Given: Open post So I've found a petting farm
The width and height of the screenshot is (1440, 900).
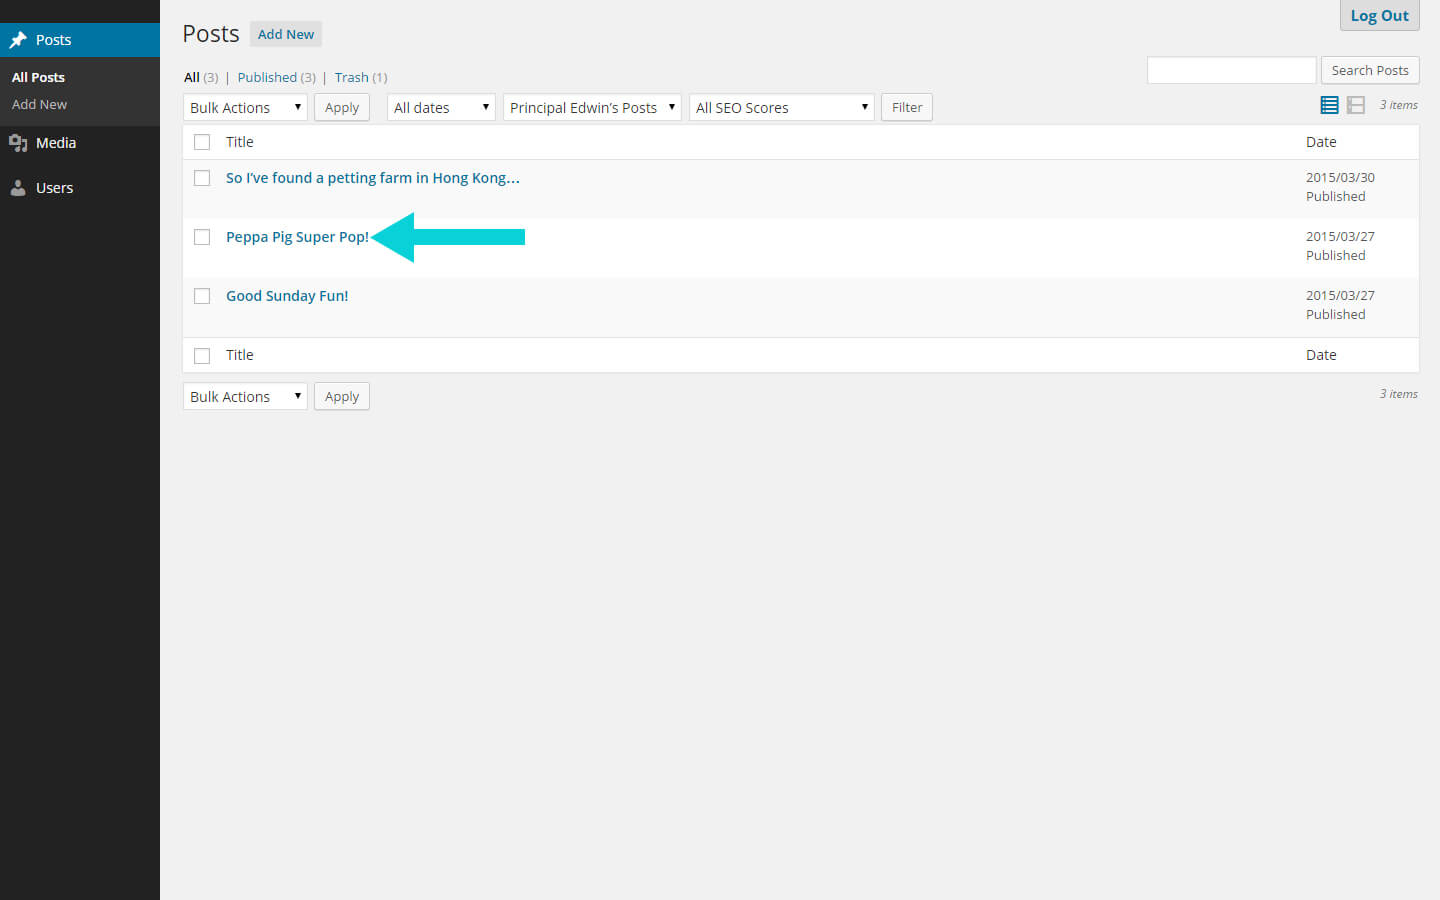Looking at the screenshot, I should [373, 178].
